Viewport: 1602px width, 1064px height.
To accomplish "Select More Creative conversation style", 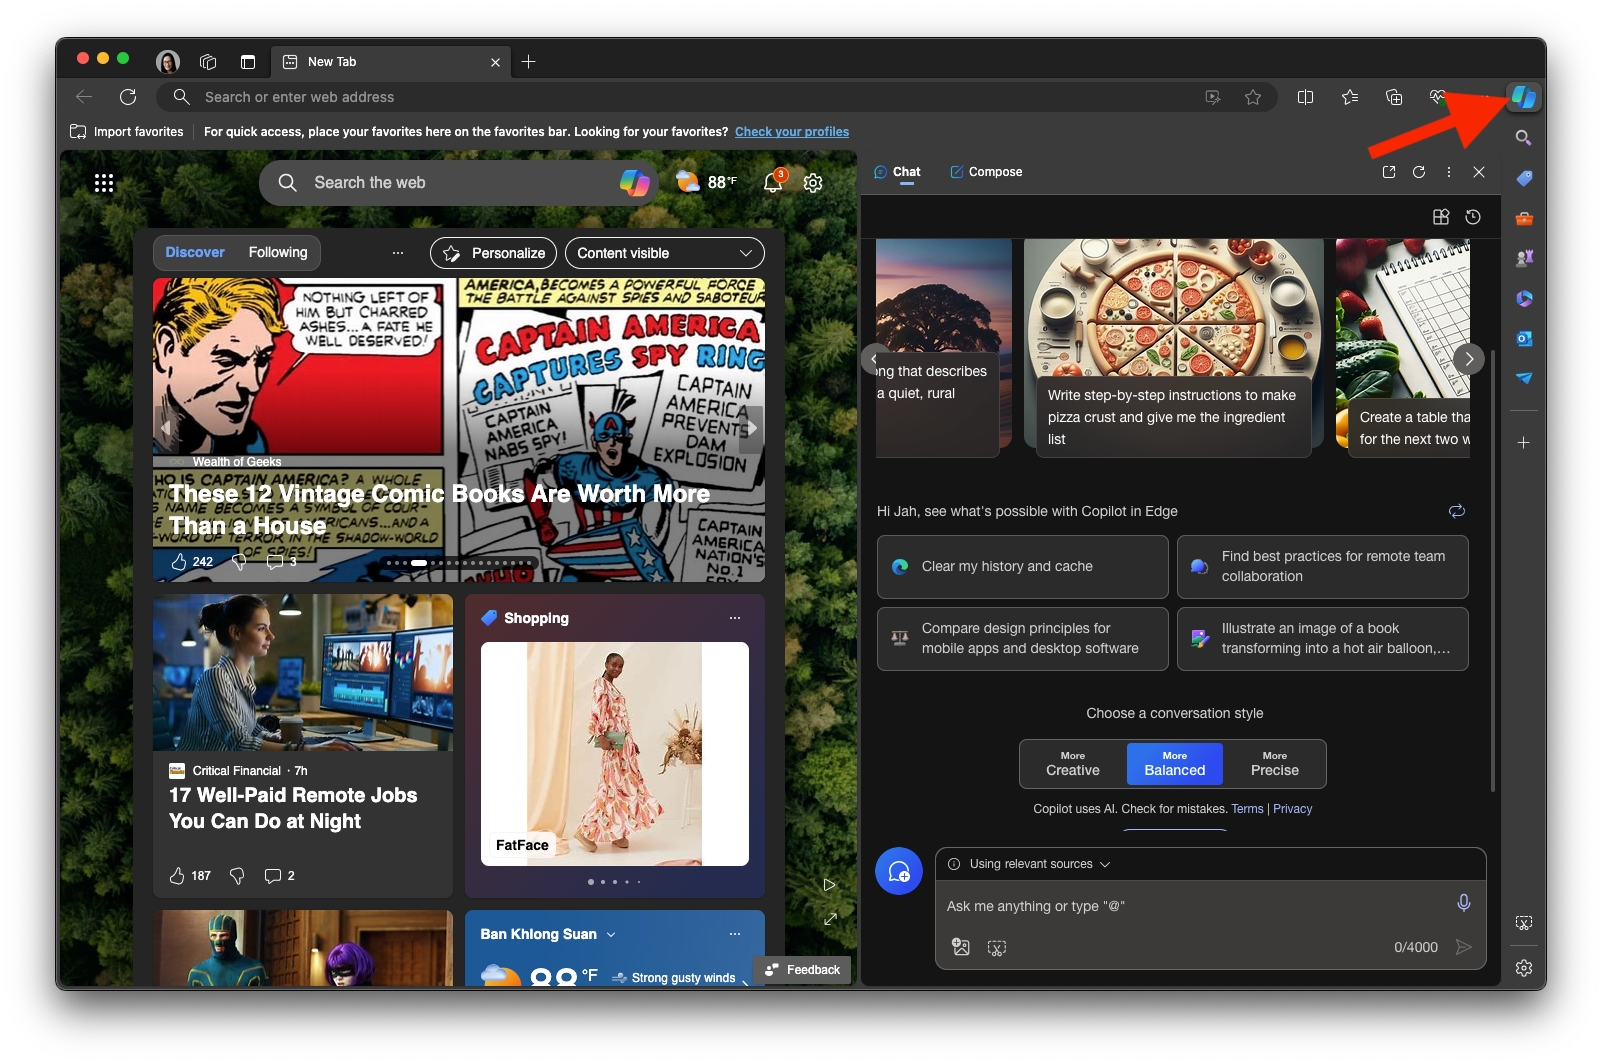I will [1072, 764].
